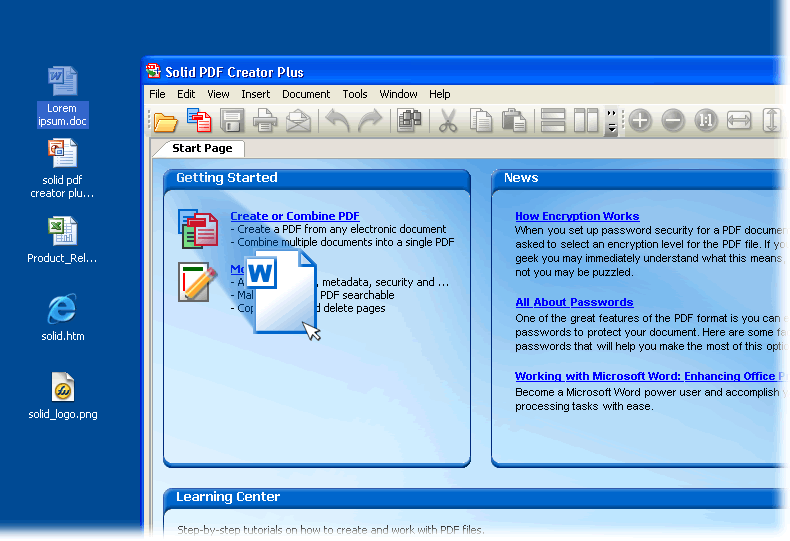Click the Create or Combine PDF documents icon
The height and width of the screenshot is (541, 790).
[x=199, y=229]
